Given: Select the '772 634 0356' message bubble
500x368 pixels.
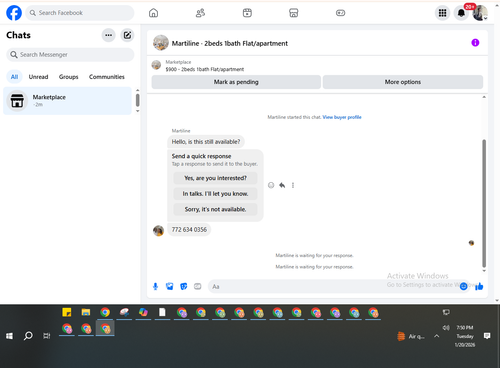Looking at the screenshot, I should [189, 230].
